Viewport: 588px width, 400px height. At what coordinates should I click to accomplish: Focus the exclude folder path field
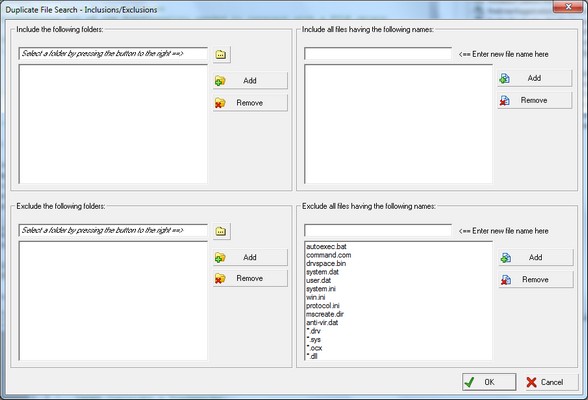pyautogui.click(x=113, y=230)
